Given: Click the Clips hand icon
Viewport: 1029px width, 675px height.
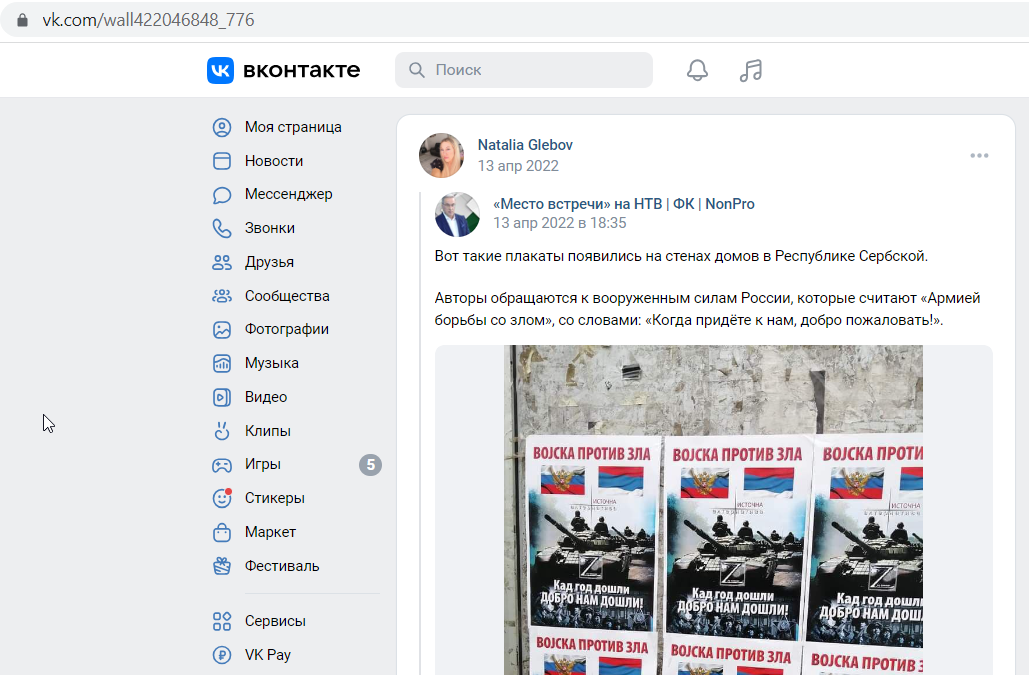Looking at the screenshot, I should (222, 431).
